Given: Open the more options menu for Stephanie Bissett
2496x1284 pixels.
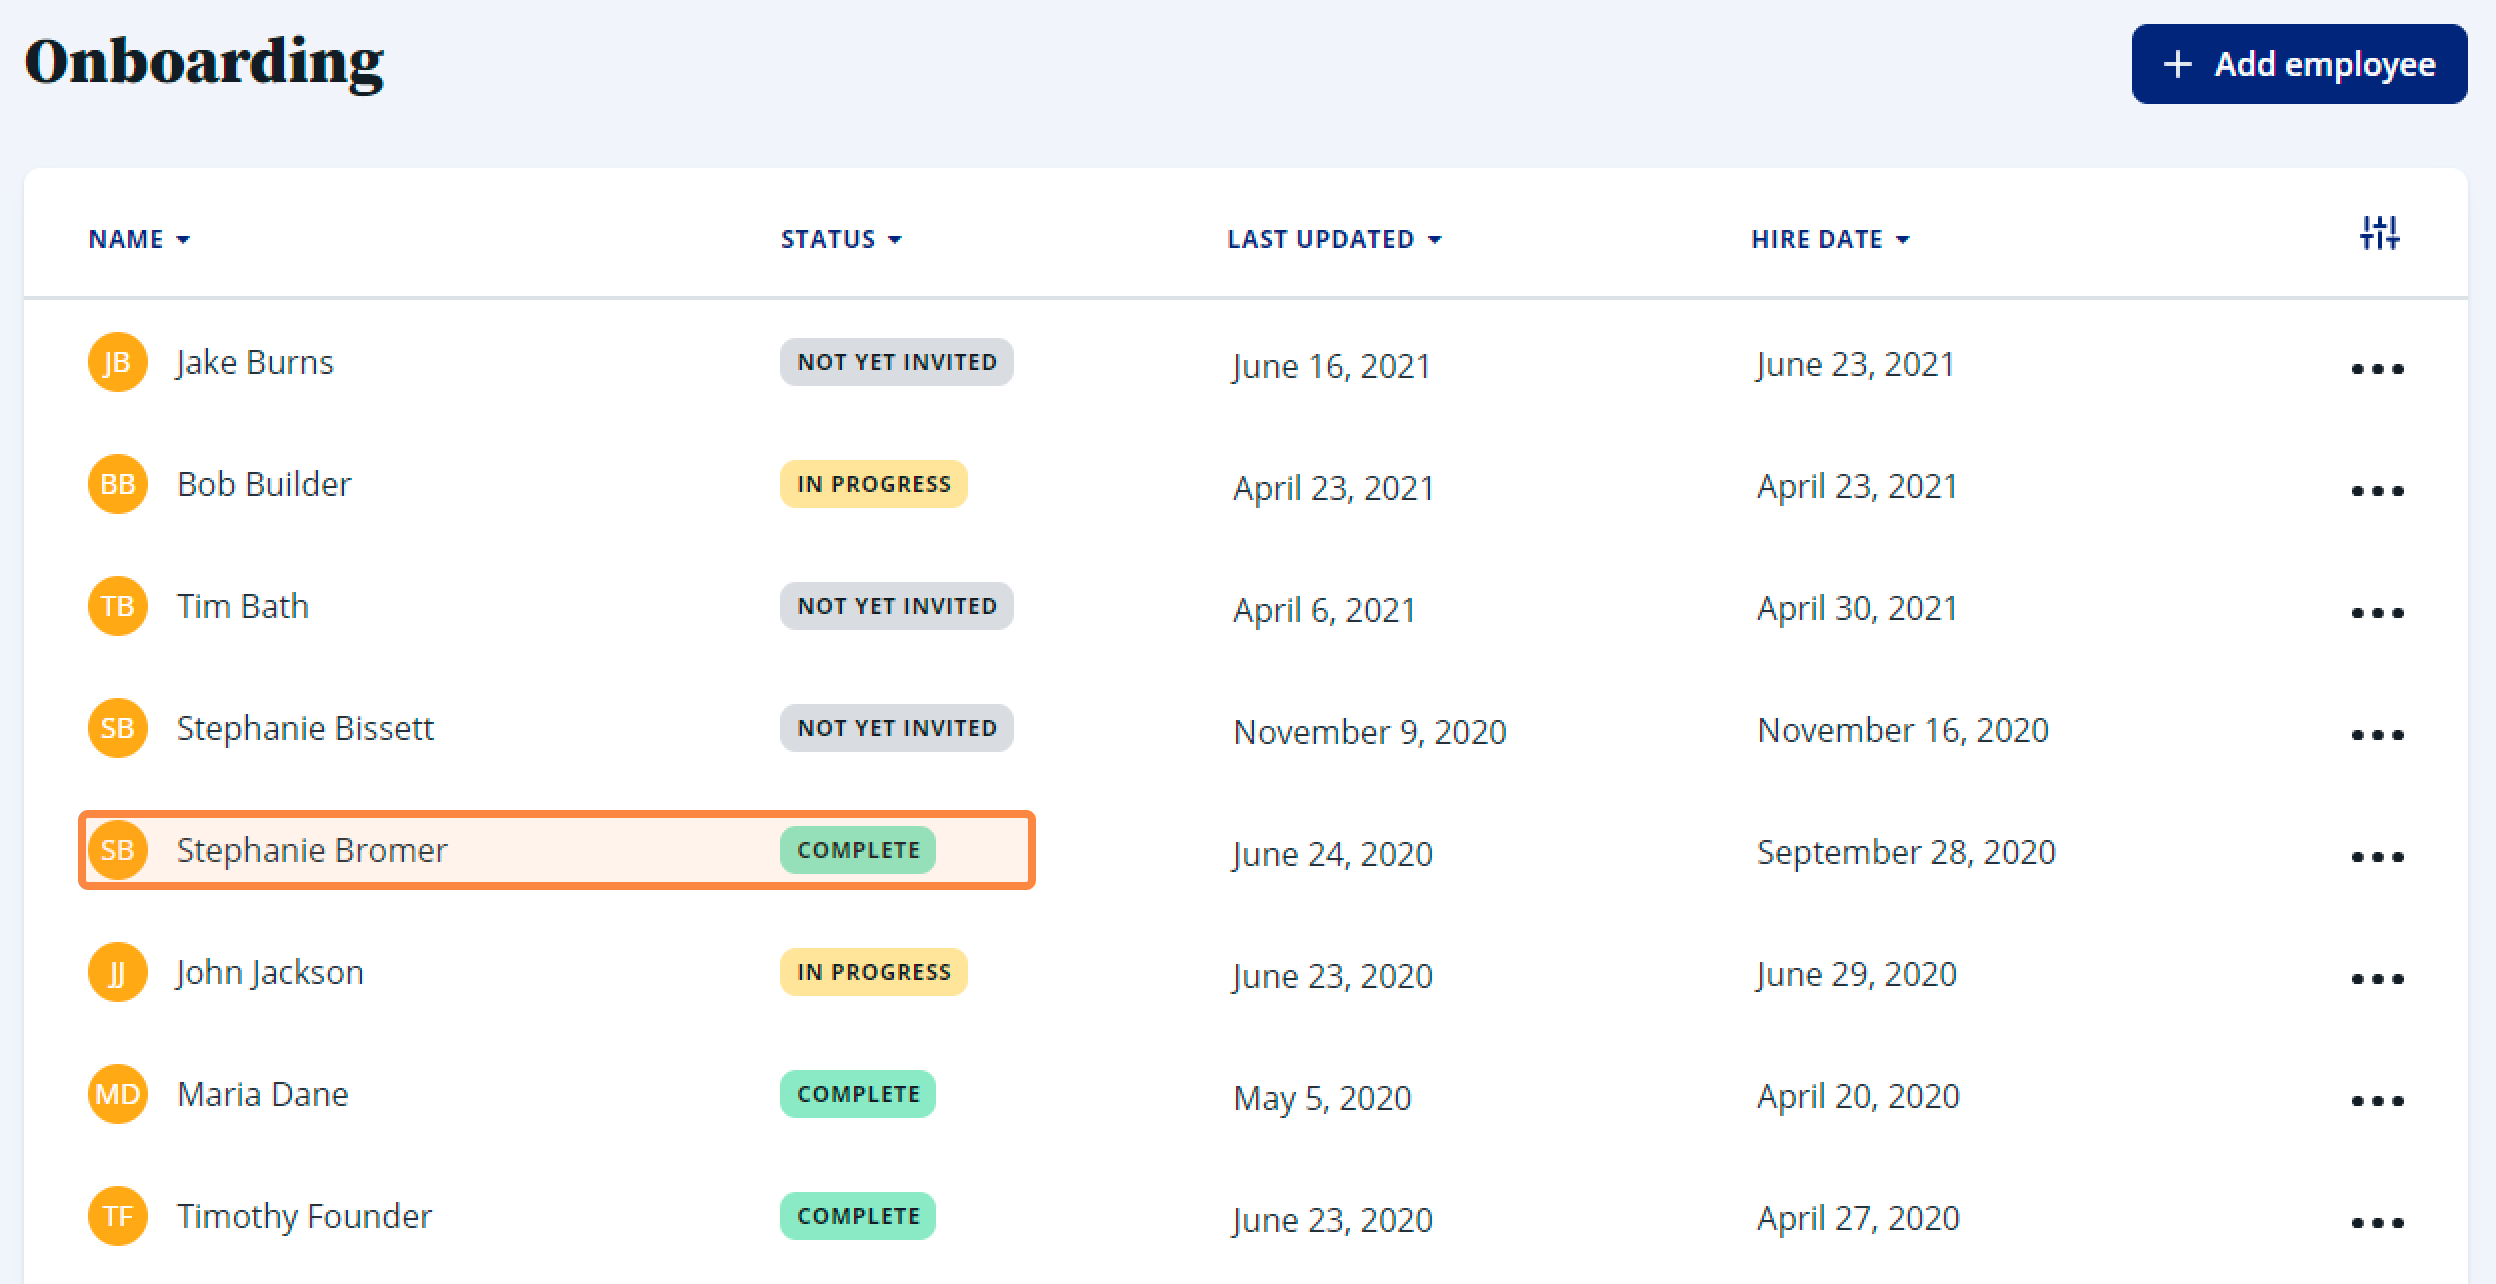Looking at the screenshot, I should click(x=2377, y=735).
